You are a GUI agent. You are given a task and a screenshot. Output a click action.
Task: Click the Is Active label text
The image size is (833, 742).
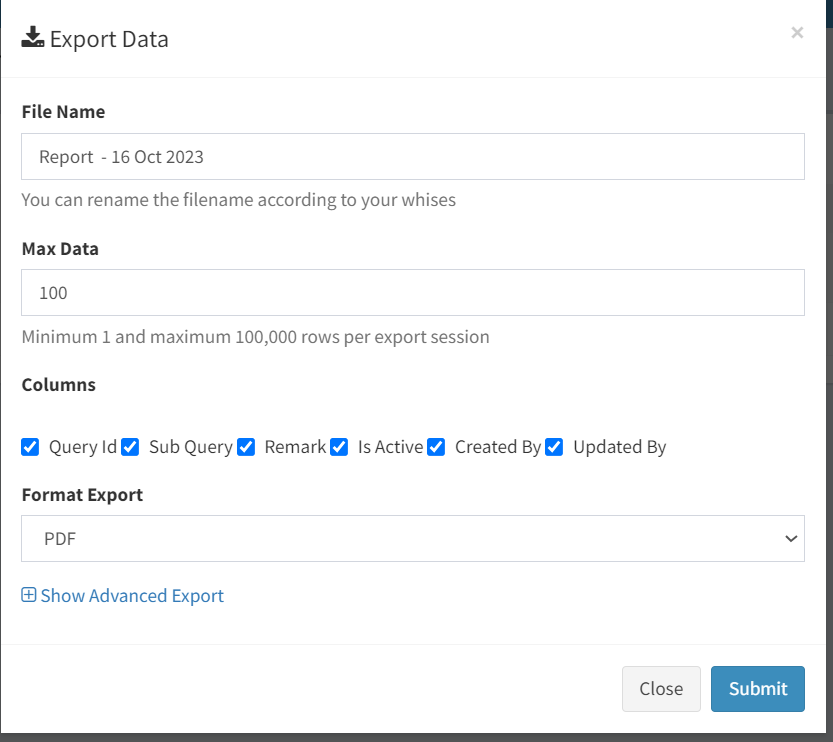point(390,447)
